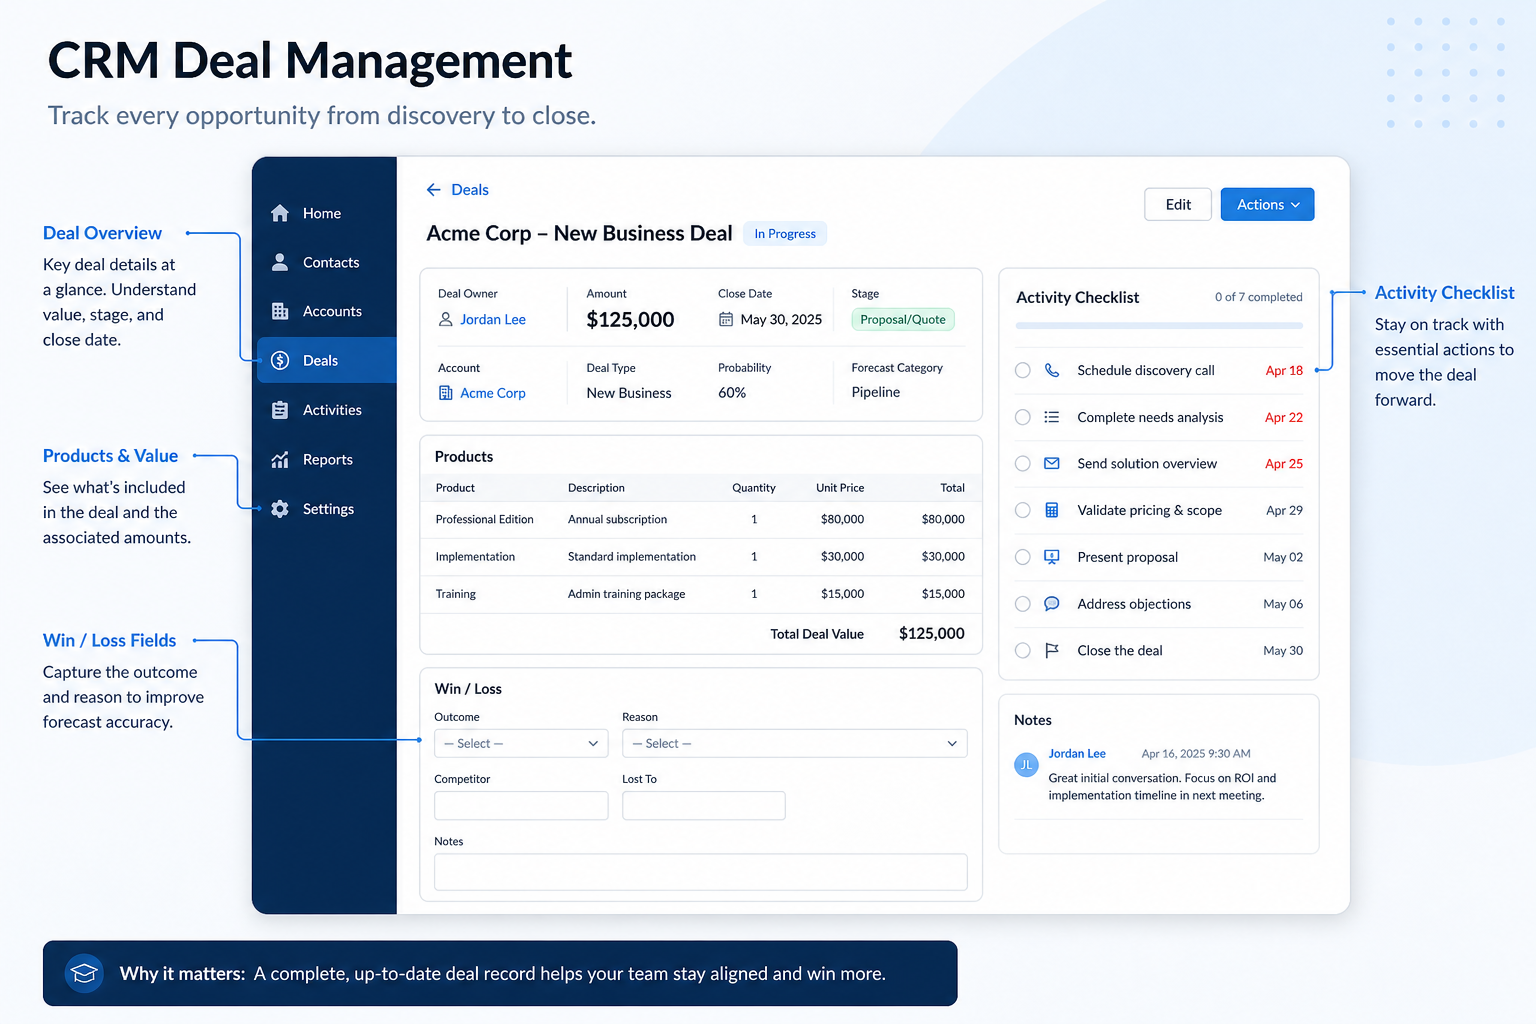Open the Actions dropdown button

coord(1267,204)
